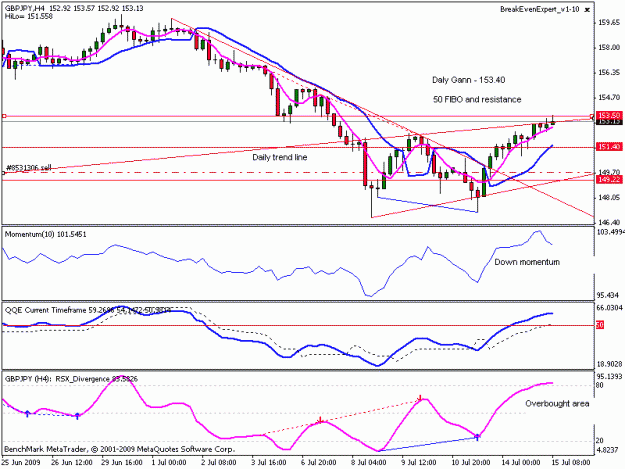Select the 'Daily trend line' text label
This screenshot has height=469, width=625.
(280, 157)
